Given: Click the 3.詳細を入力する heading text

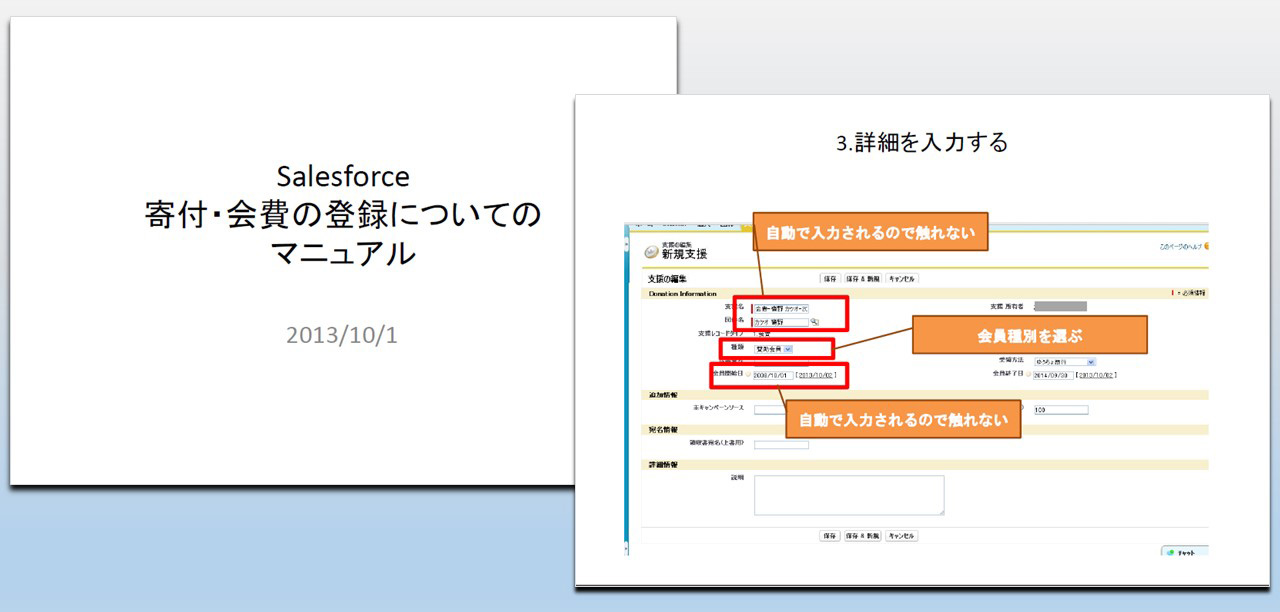Looking at the screenshot, I should (x=922, y=143).
